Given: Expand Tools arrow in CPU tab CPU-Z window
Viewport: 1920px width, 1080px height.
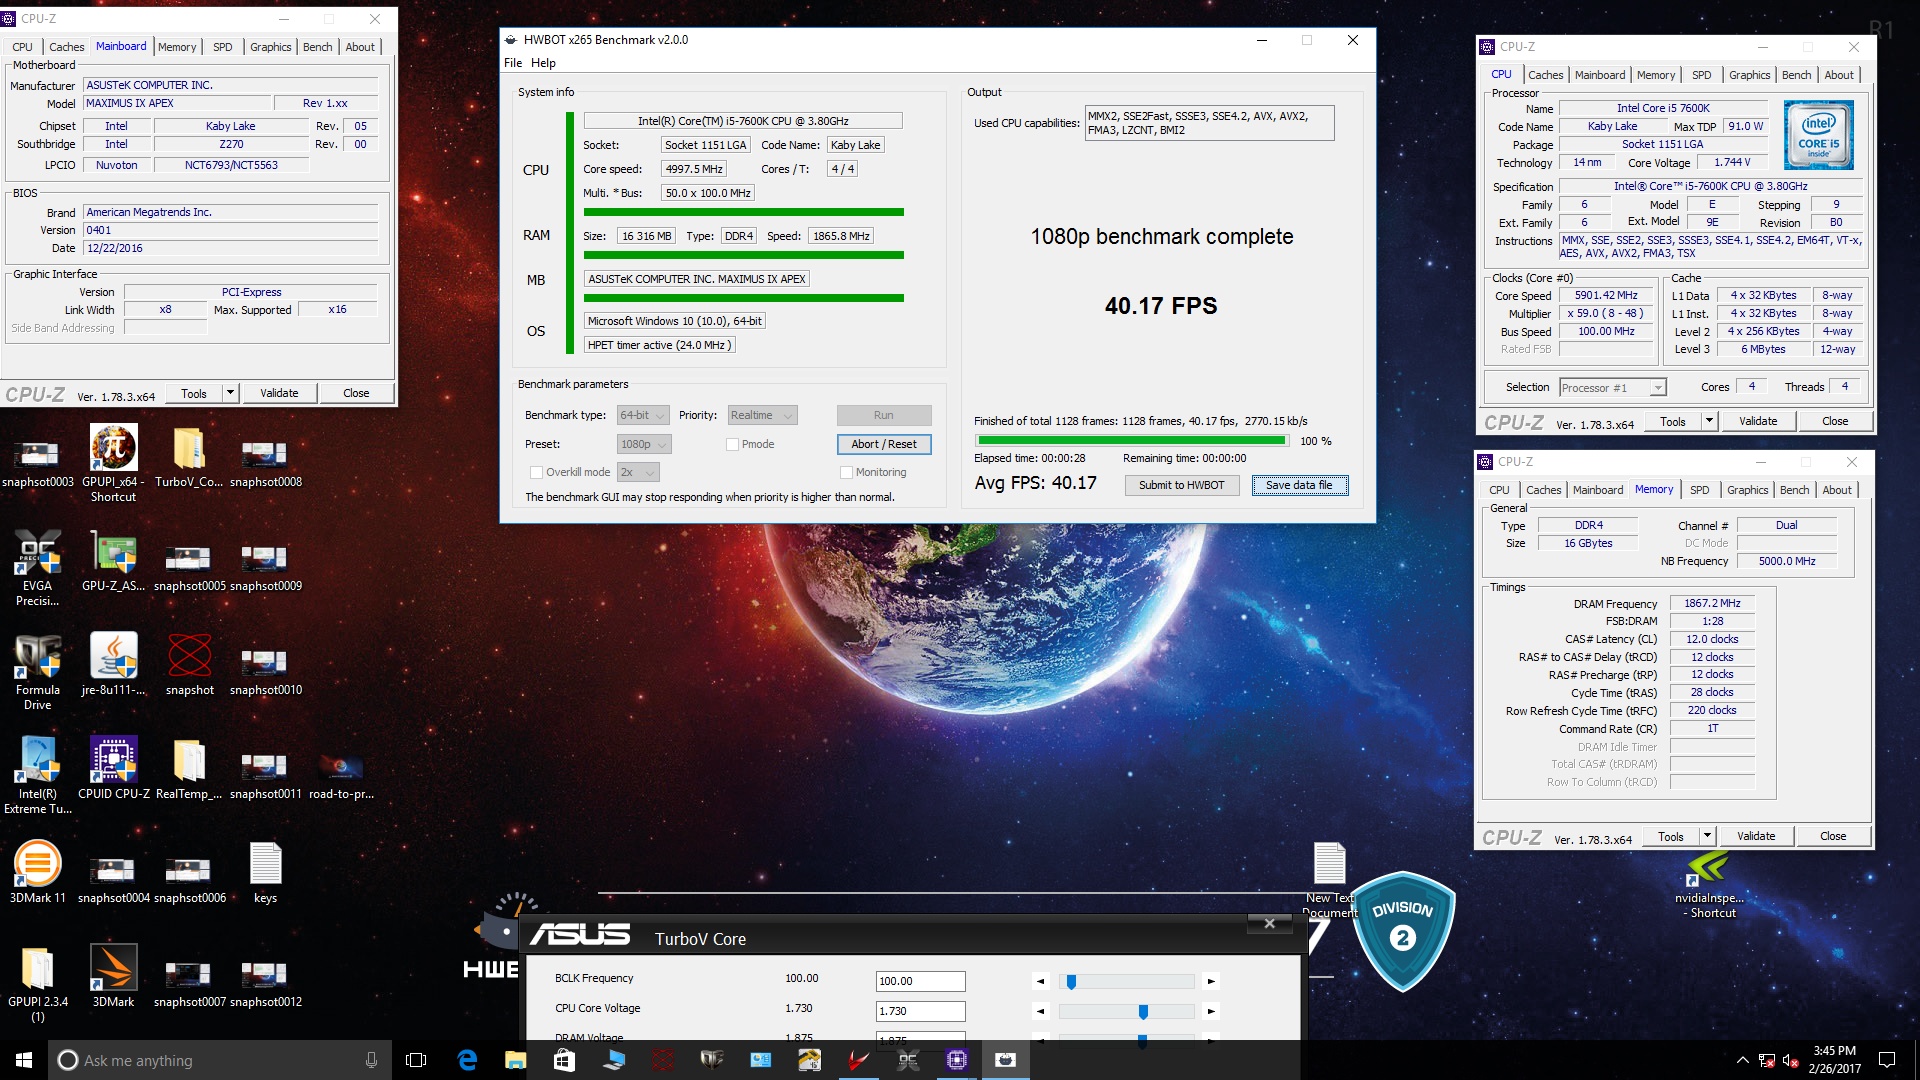Looking at the screenshot, I should point(1709,421).
